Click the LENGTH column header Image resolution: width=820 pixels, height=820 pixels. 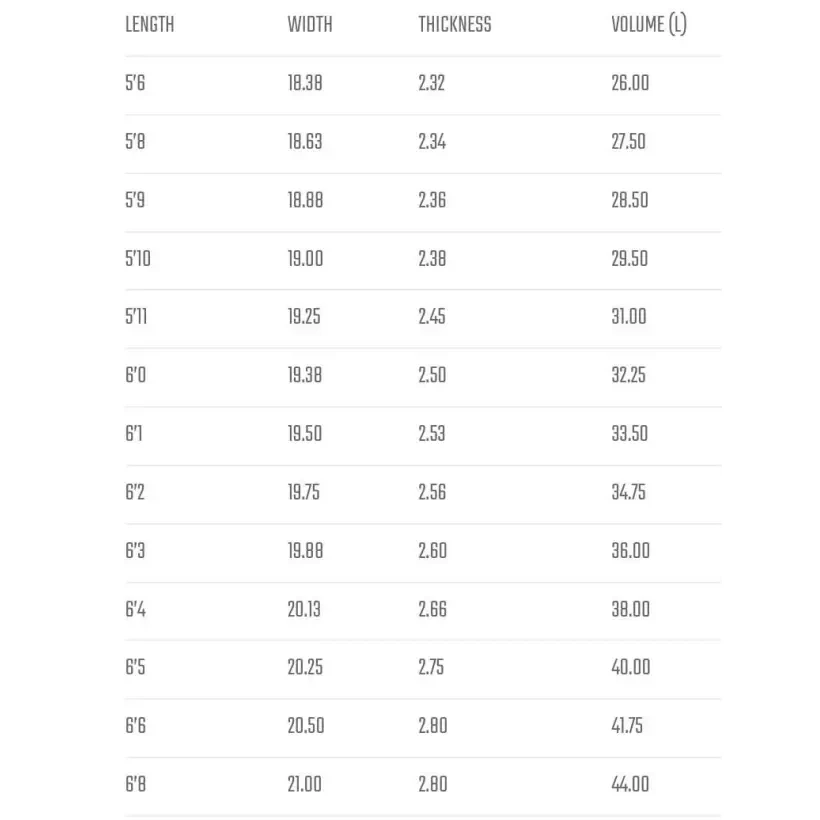click(149, 25)
